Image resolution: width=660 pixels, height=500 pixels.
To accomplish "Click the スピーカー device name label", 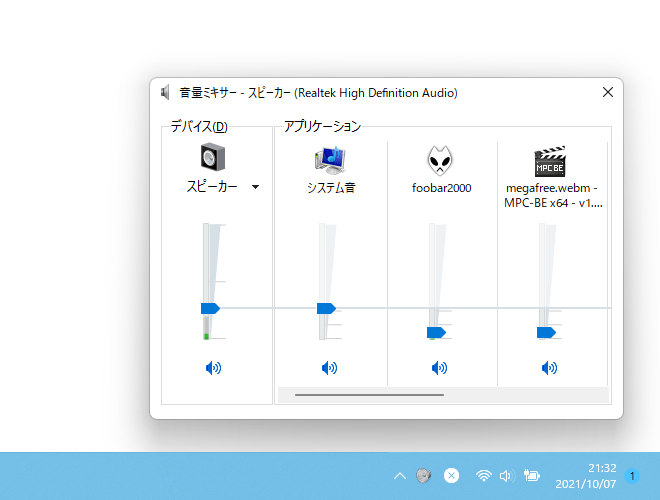I will pyautogui.click(x=212, y=186).
